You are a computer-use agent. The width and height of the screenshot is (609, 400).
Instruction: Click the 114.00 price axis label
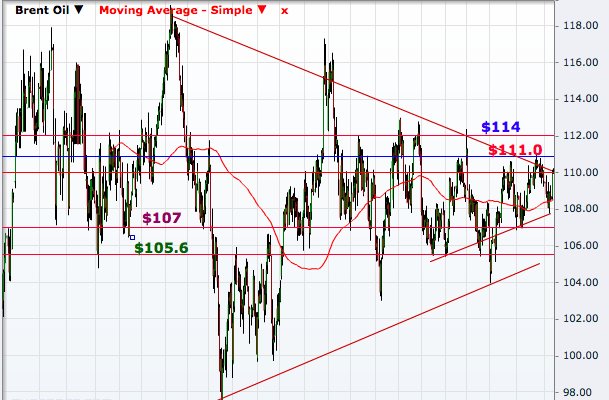click(581, 99)
